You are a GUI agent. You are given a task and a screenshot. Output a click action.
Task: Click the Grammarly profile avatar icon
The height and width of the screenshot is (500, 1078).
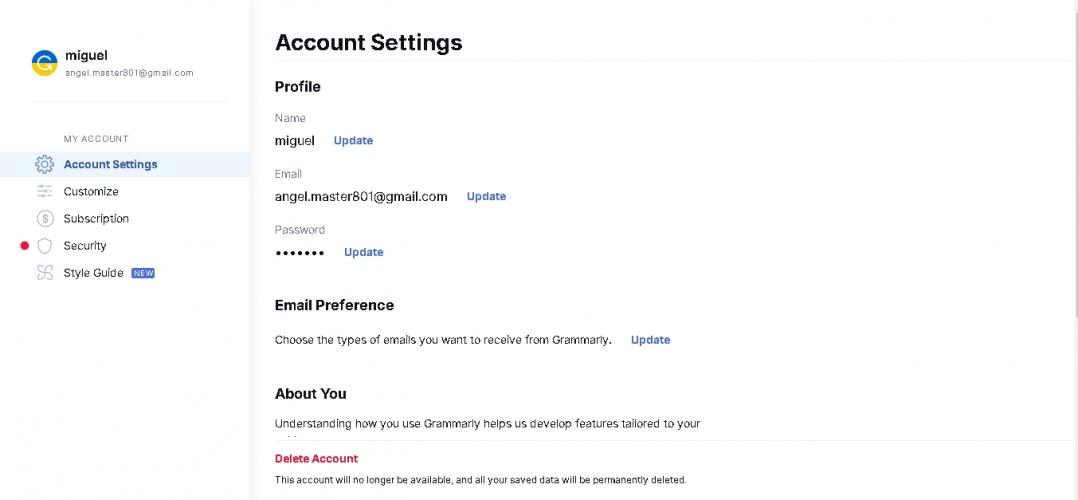click(44, 63)
